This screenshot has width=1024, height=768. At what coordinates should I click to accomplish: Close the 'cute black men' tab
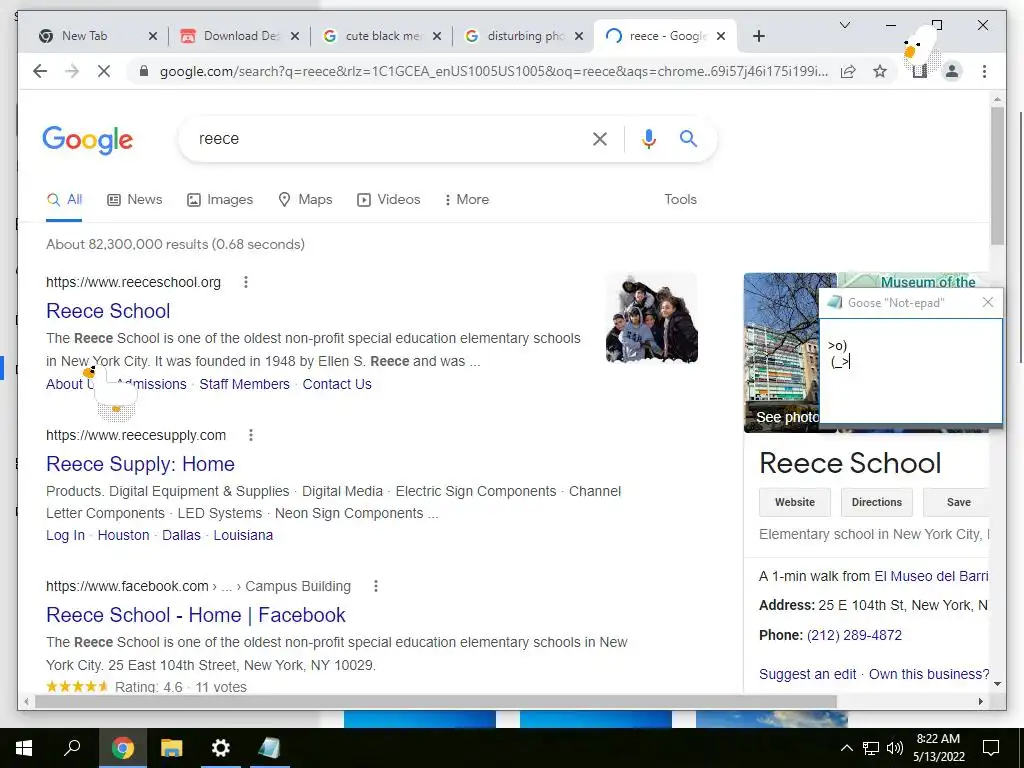pos(437,36)
